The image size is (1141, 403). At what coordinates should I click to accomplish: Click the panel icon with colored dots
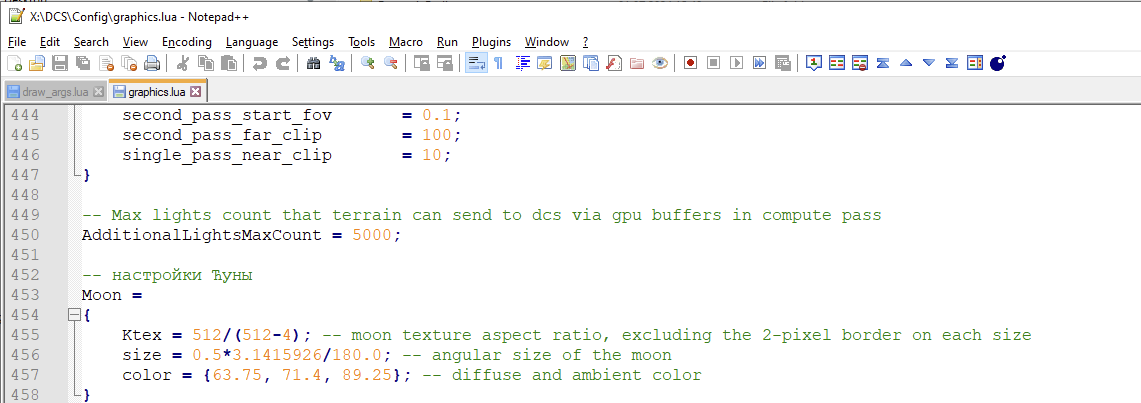(x=975, y=63)
